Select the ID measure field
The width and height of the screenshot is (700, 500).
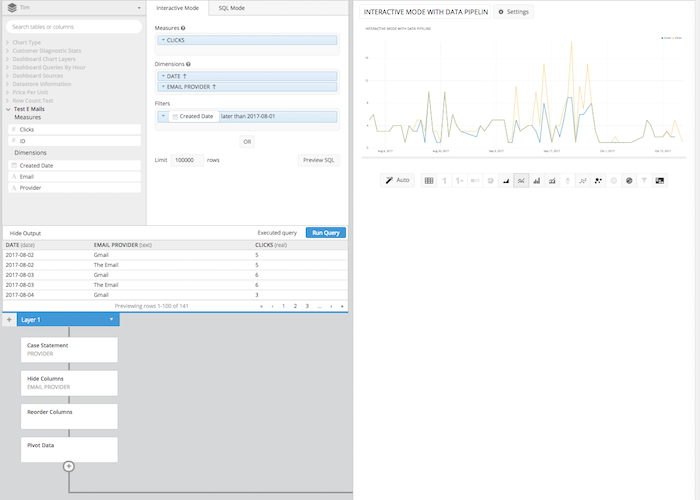tap(75, 141)
